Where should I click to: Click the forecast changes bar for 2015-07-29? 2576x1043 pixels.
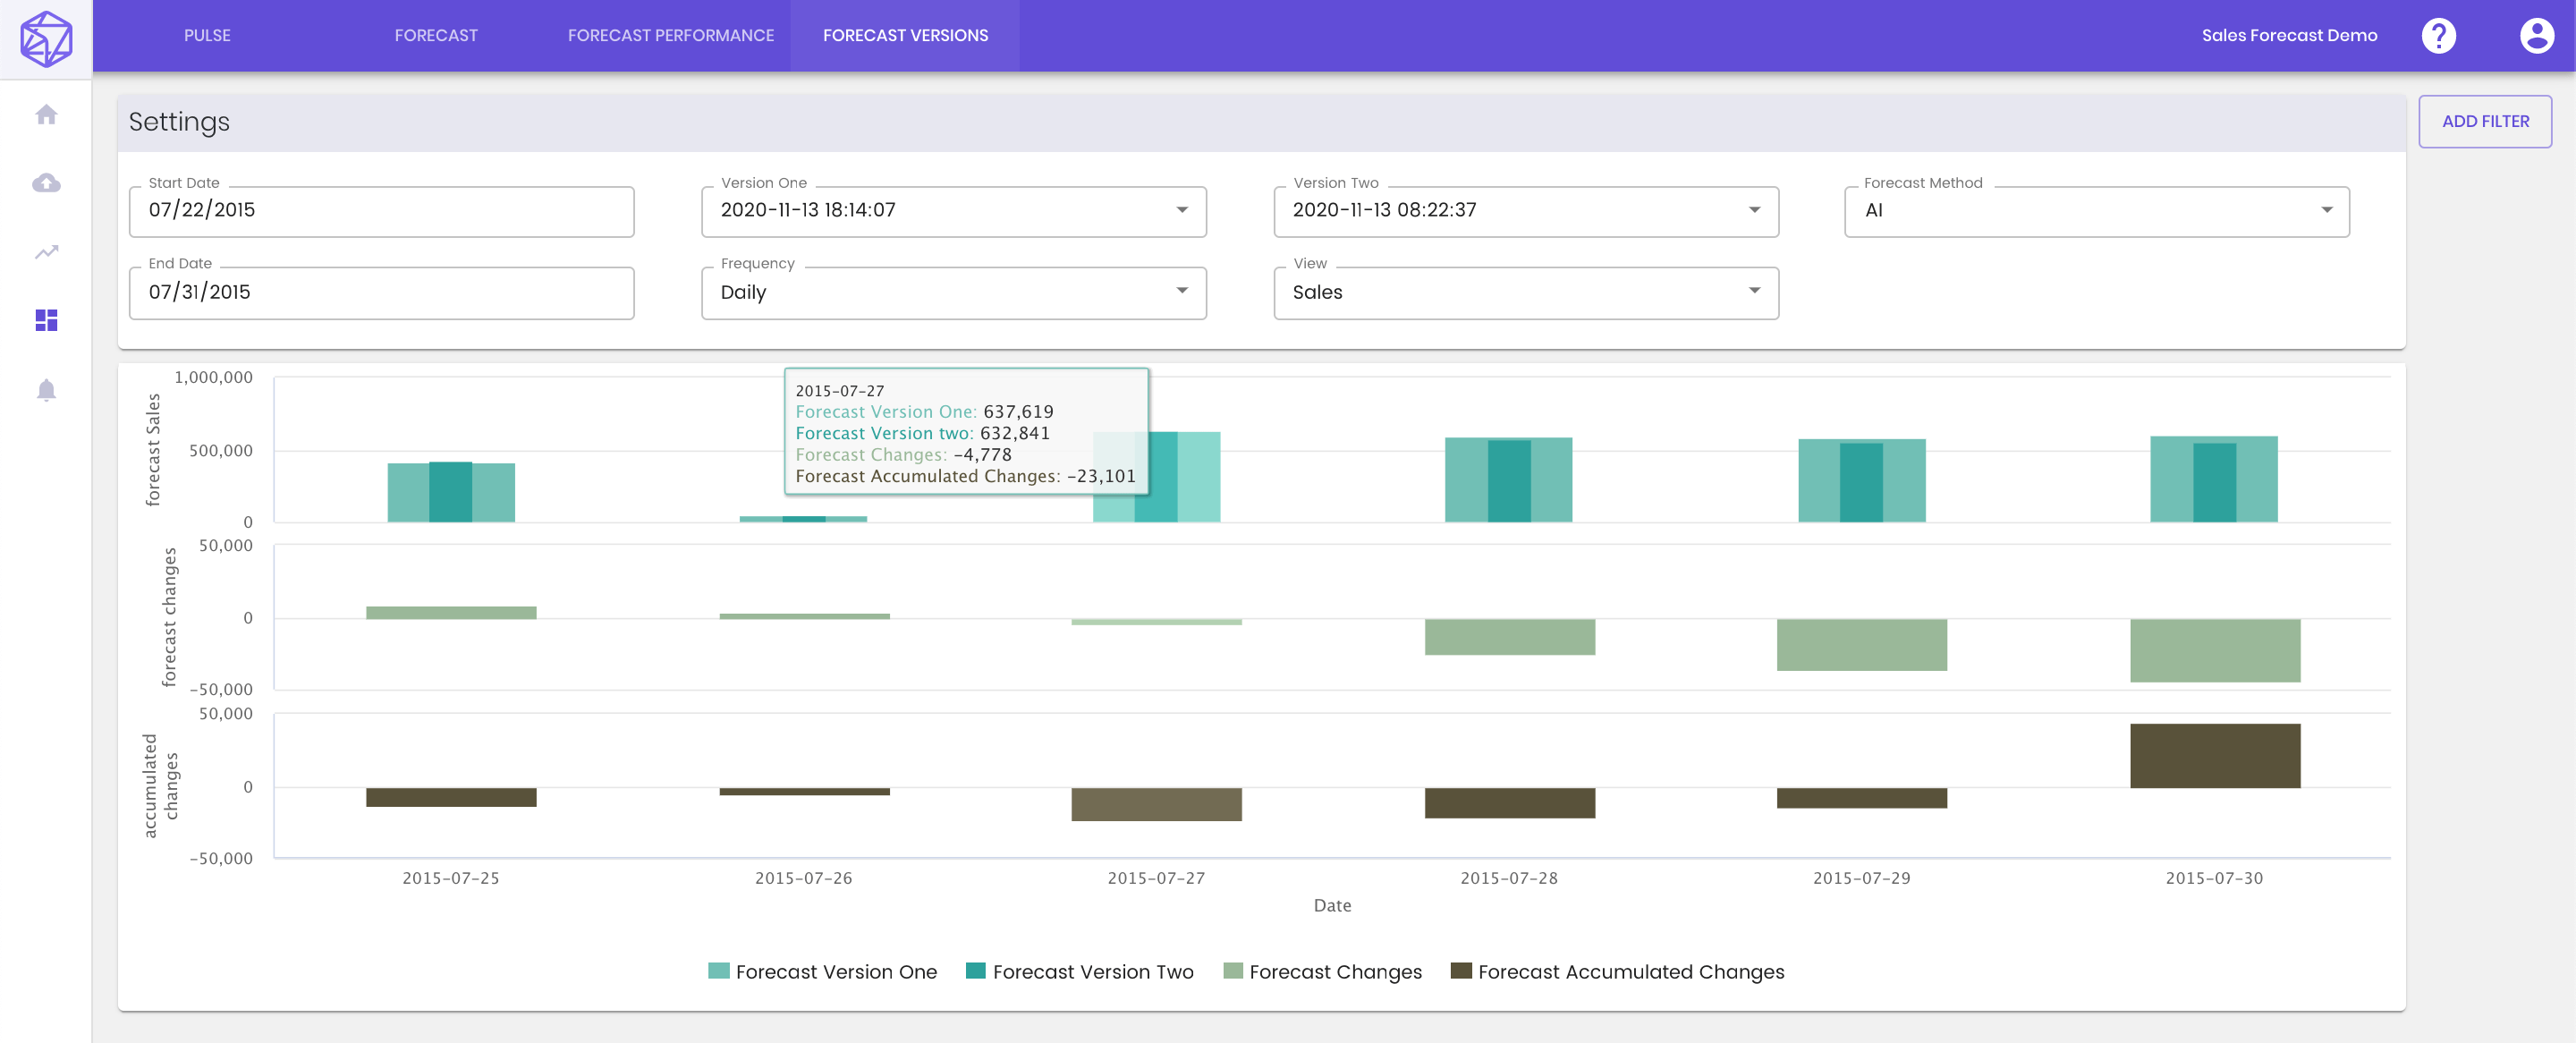pyautogui.click(x=1861, y=644)
